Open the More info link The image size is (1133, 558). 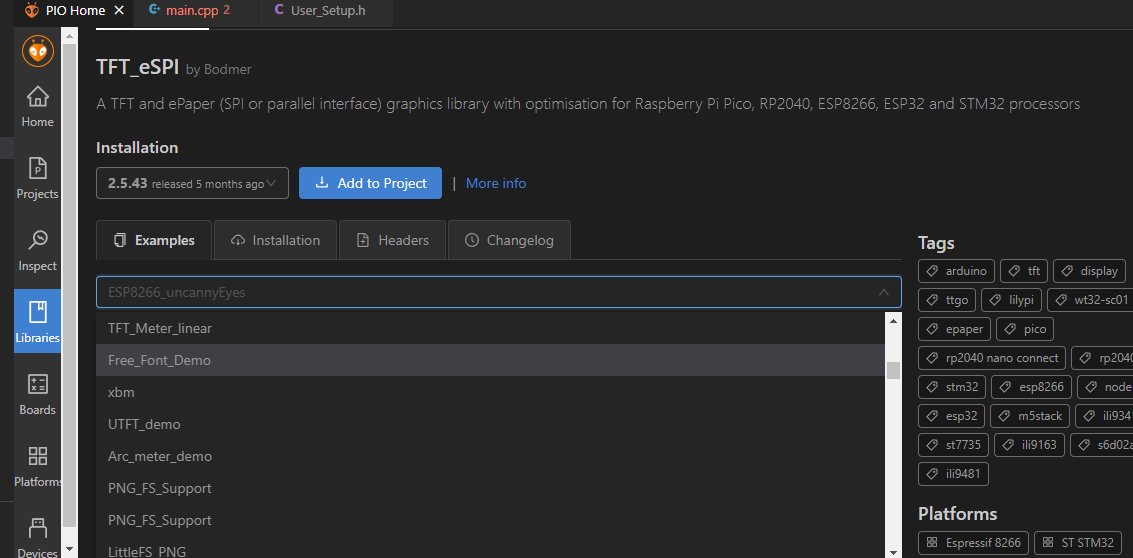point(496,184)
